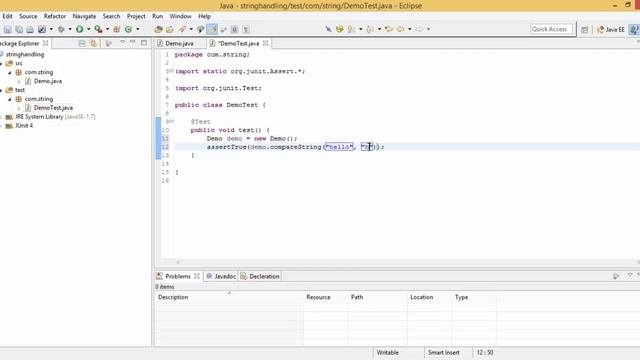640x360 pixels.
Task: Toggle Mark Occurrences highlighted toolbar icon
Action: pos(212,29)
